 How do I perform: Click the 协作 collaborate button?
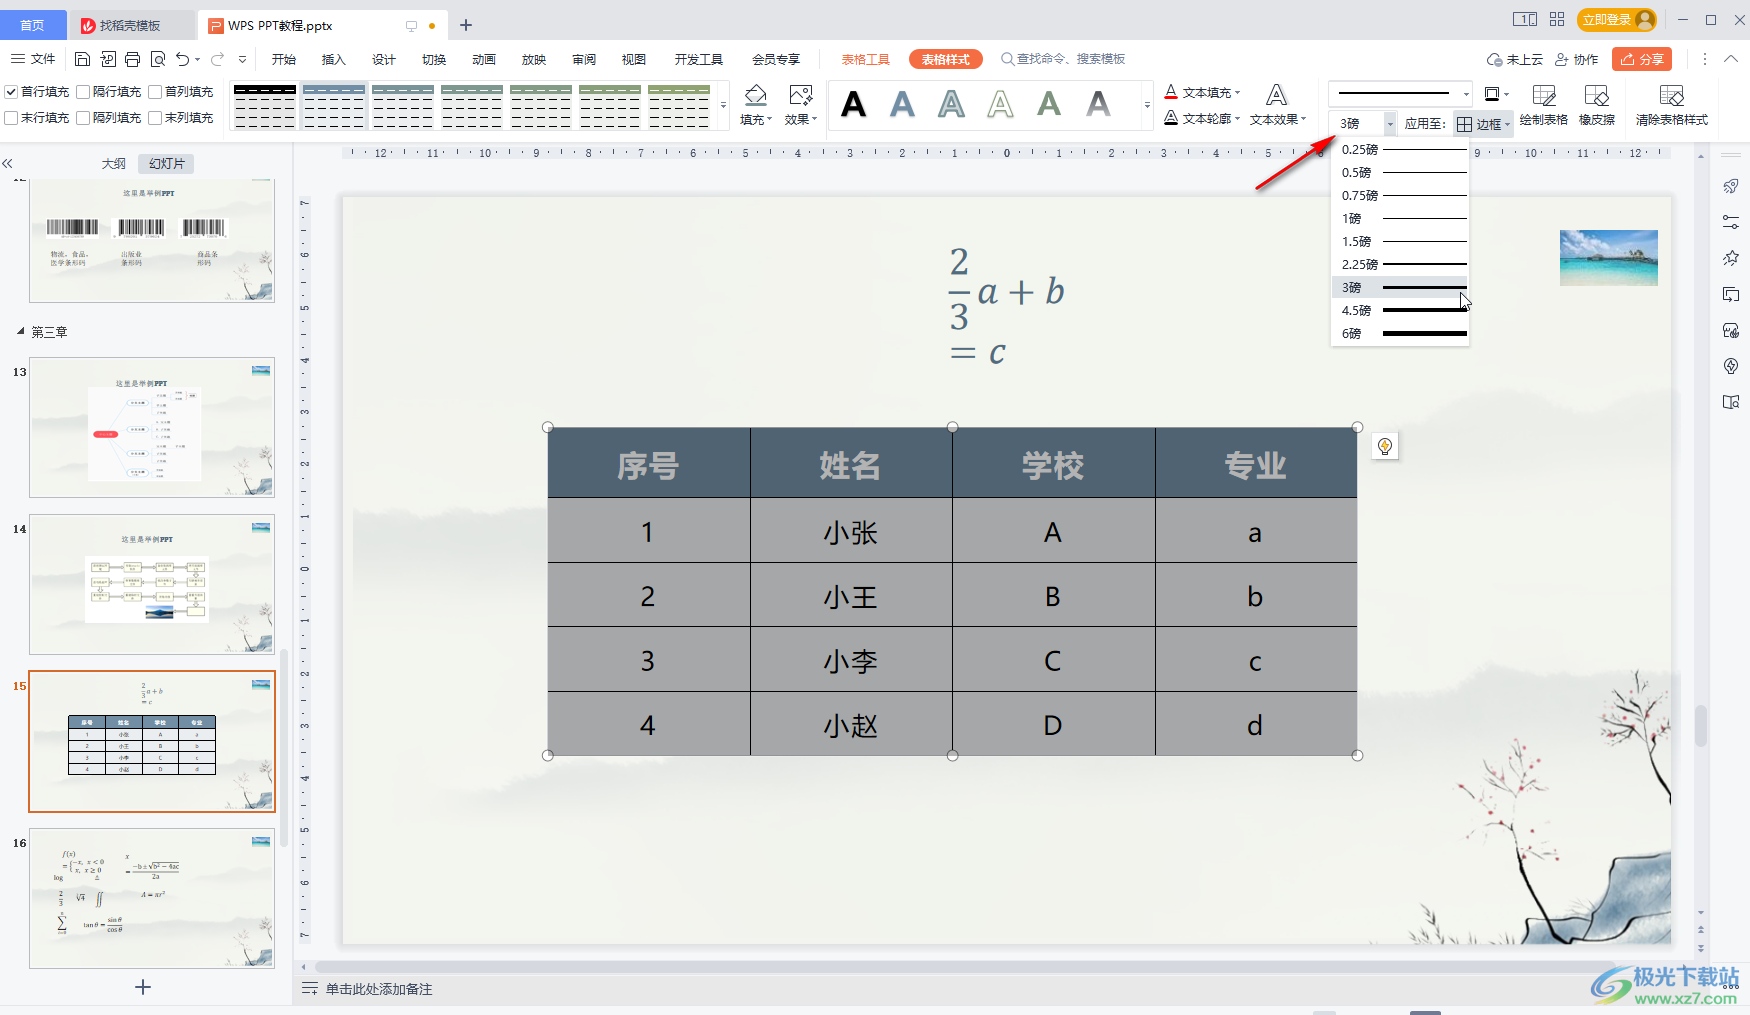click(x=1577, y=59)
